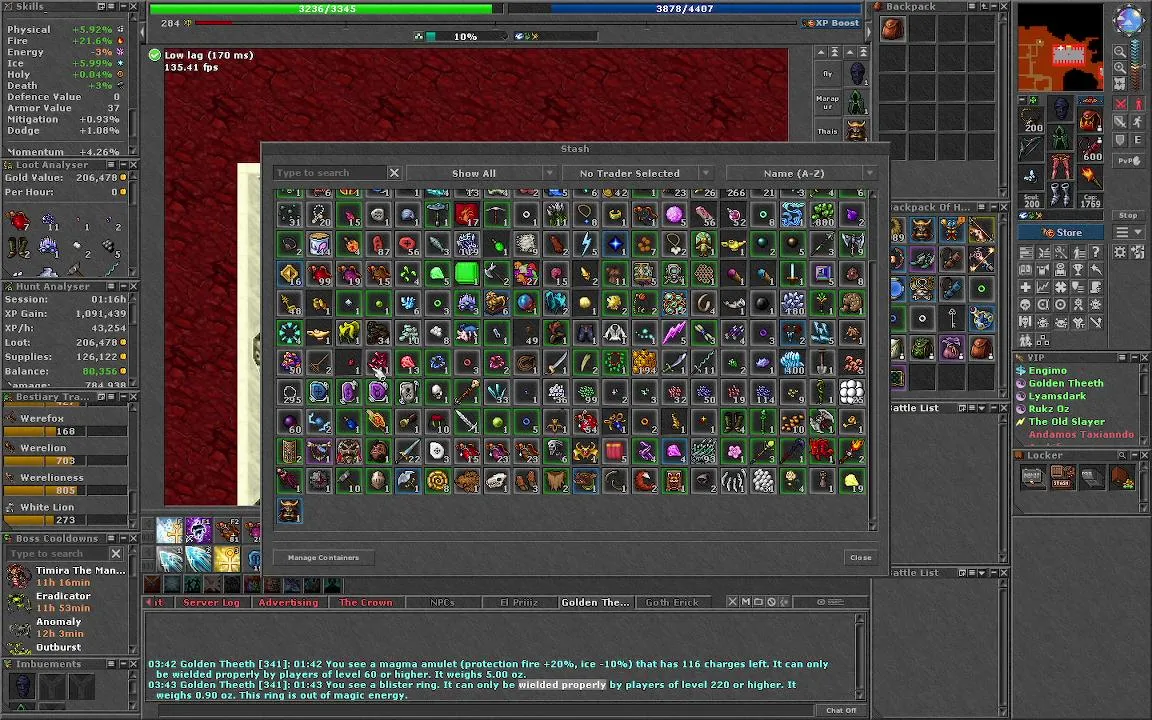Click the Stash Type to search field
1152x720 pixels.
330,173
